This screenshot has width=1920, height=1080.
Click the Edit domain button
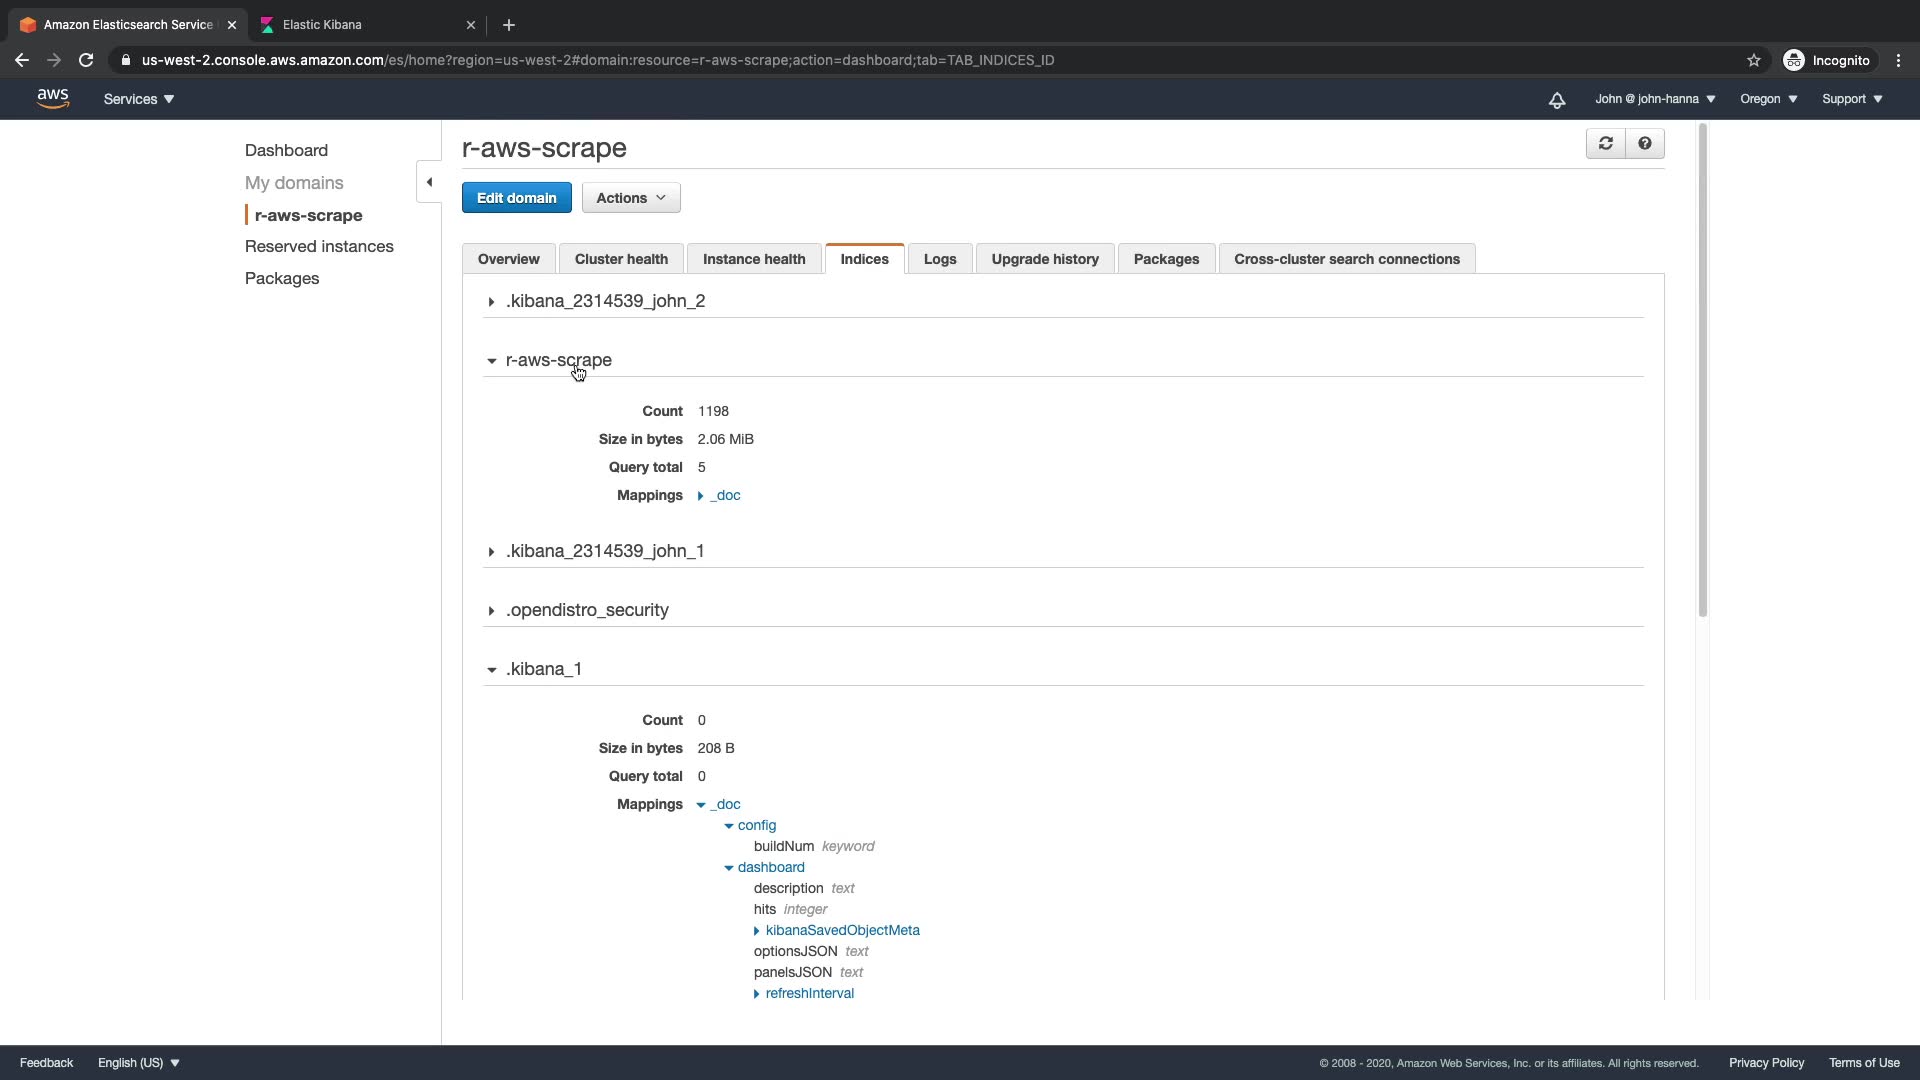[516, 198]
